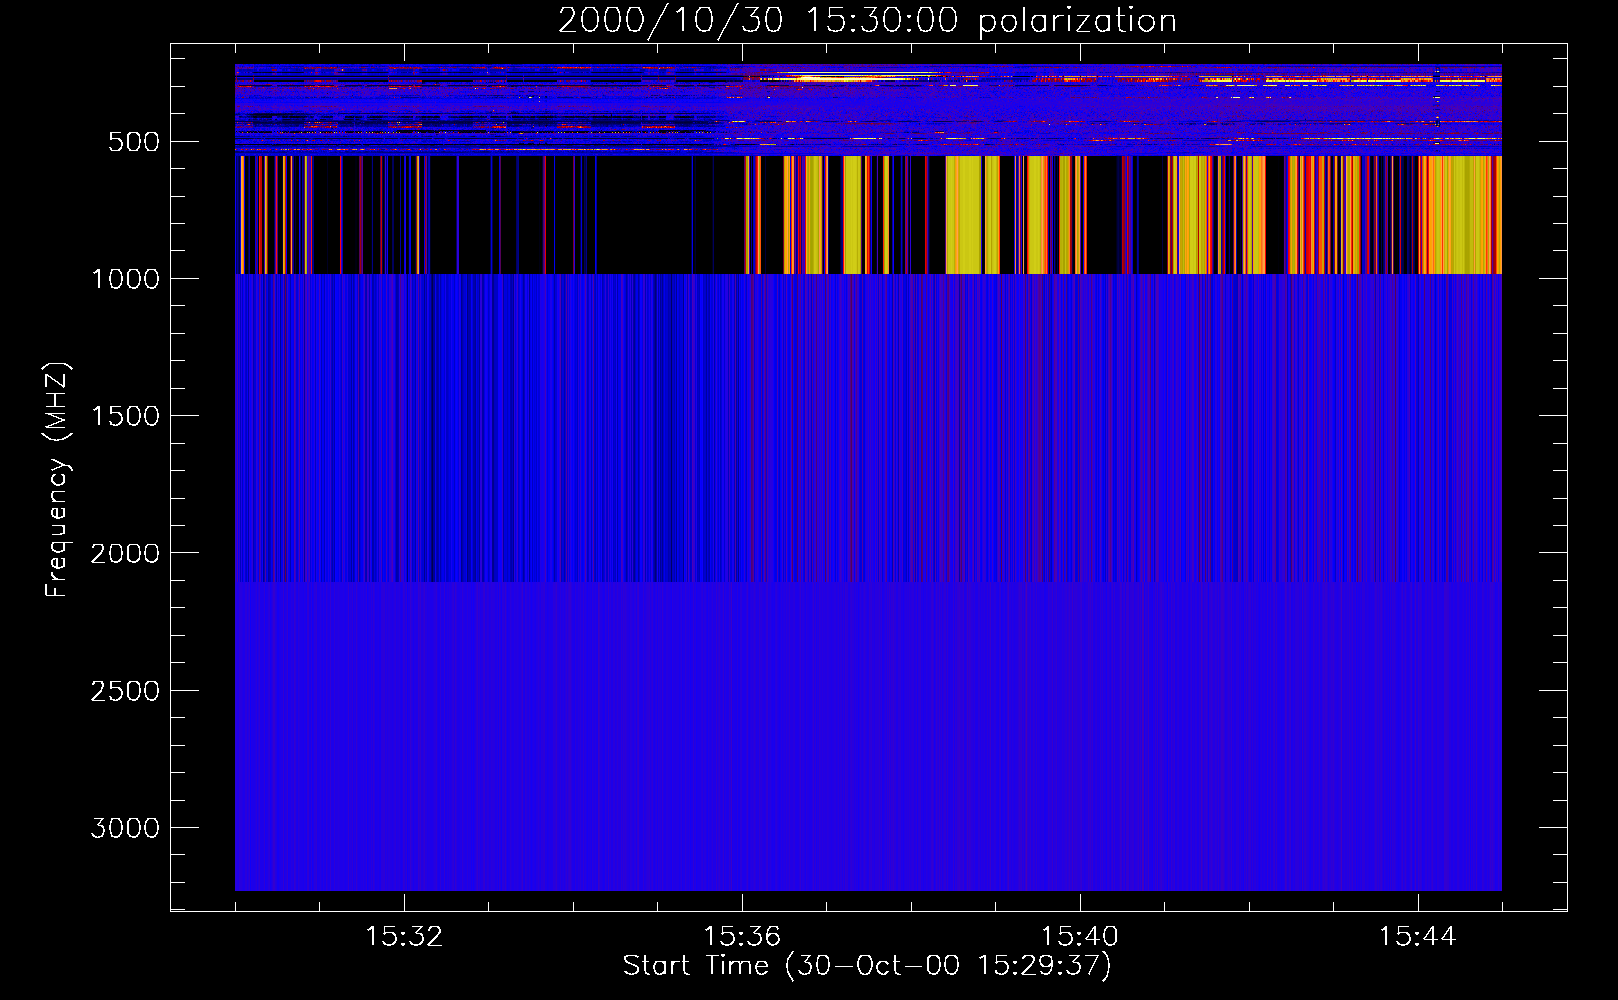
Task: Click the 2500 frequency tick label
Action: point(125,691)
